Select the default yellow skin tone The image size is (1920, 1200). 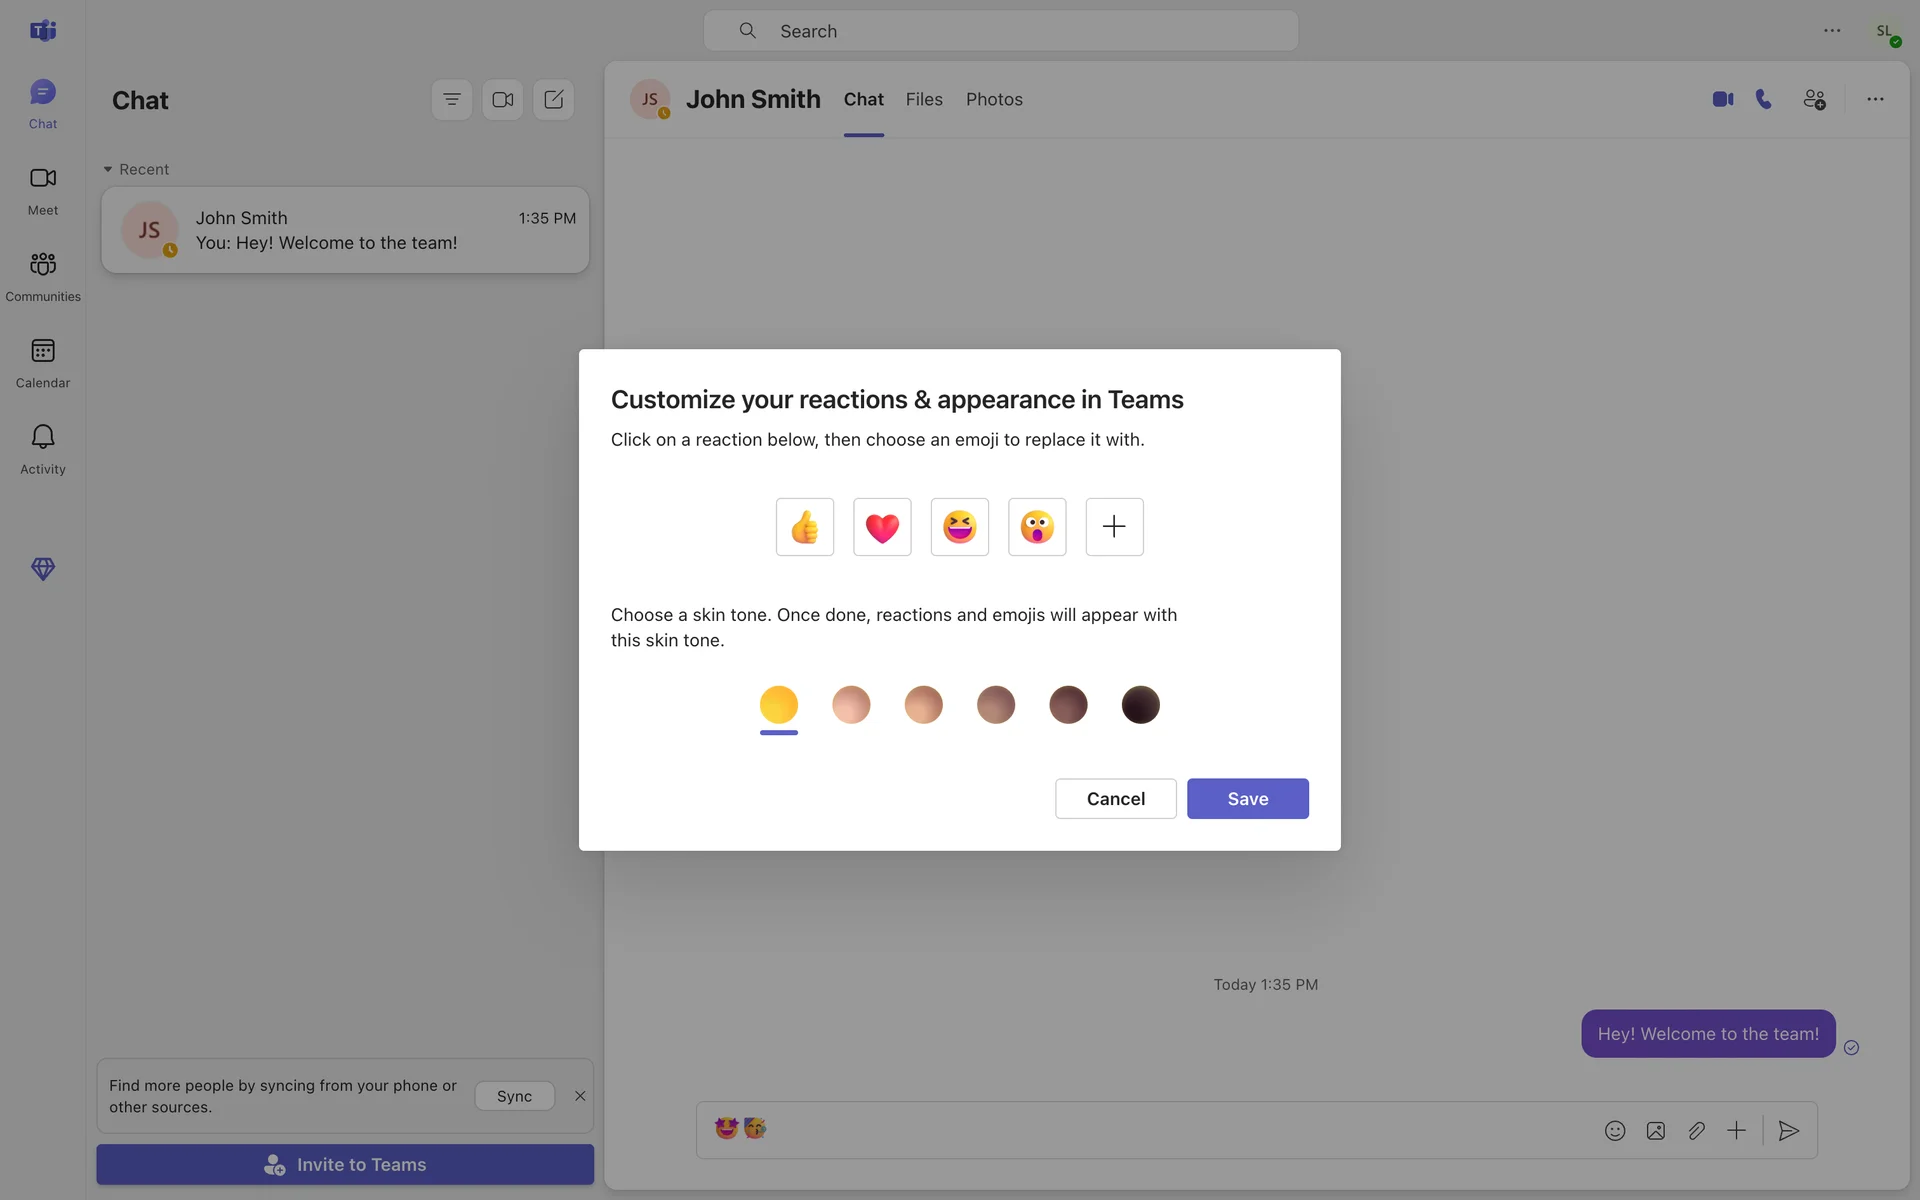coord(779,705)
